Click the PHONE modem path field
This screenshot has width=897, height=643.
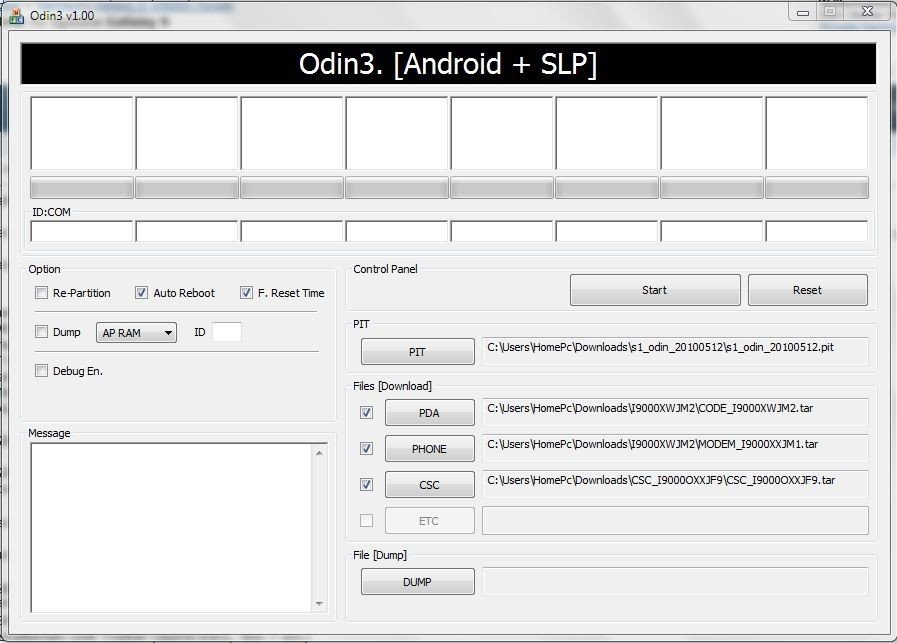pyautogui.click(x=675, y=448)
